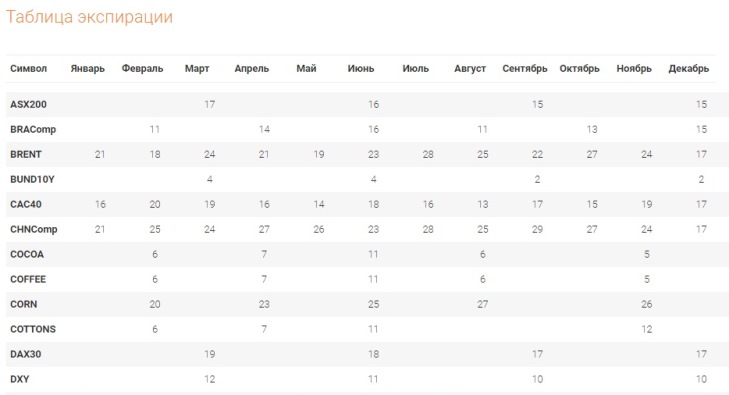Screen dimensions: 729x395
Task: Click the COTTONS symbol
Action: coord(33,329)
